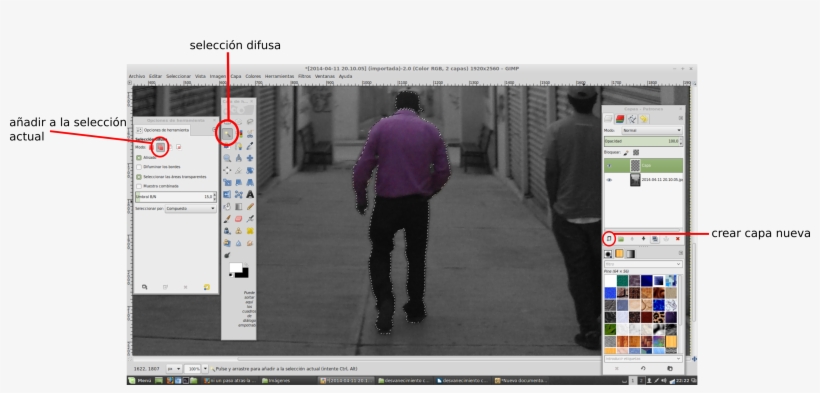Image resolution: width=820 pixels, height=393 pixels.
Task: Select the Dodge/Burn tool
Action: click(x=227, y=255)
